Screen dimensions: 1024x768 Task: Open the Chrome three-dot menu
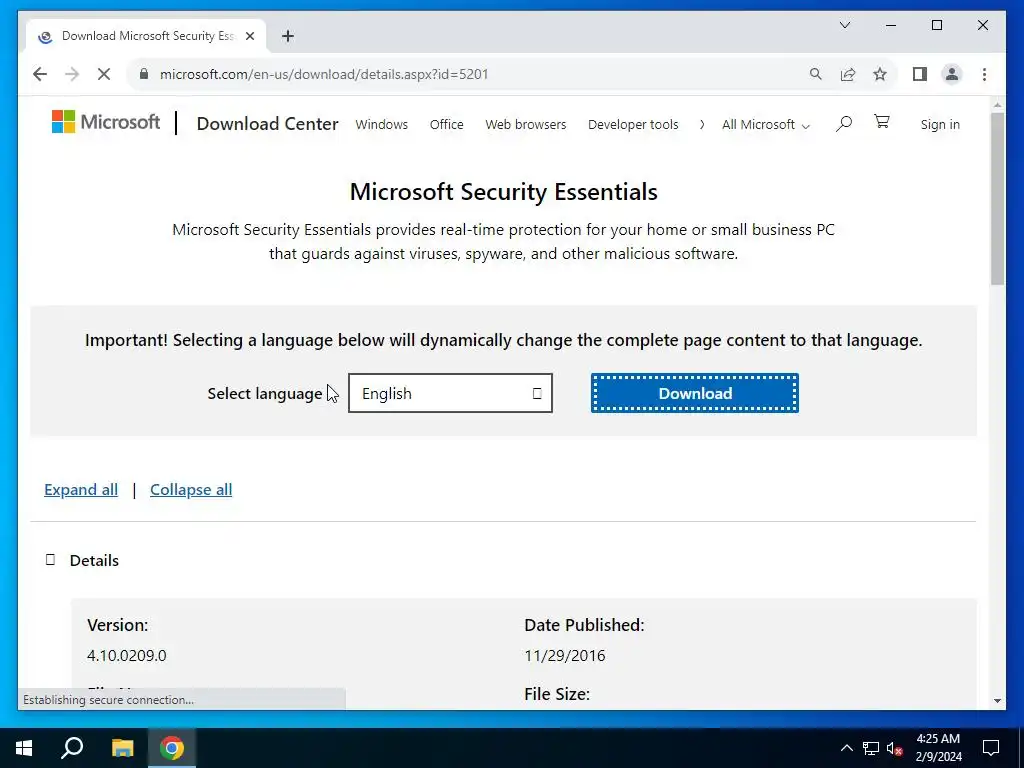pyautogui.click(x=984, y=74)
